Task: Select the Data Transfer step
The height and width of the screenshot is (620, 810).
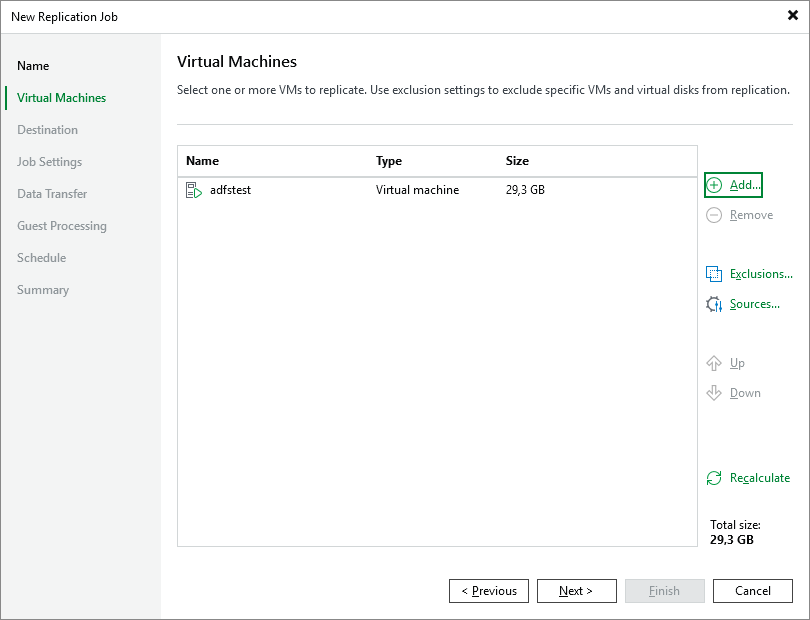Action: pyautogui.click(x=52, y=194)
